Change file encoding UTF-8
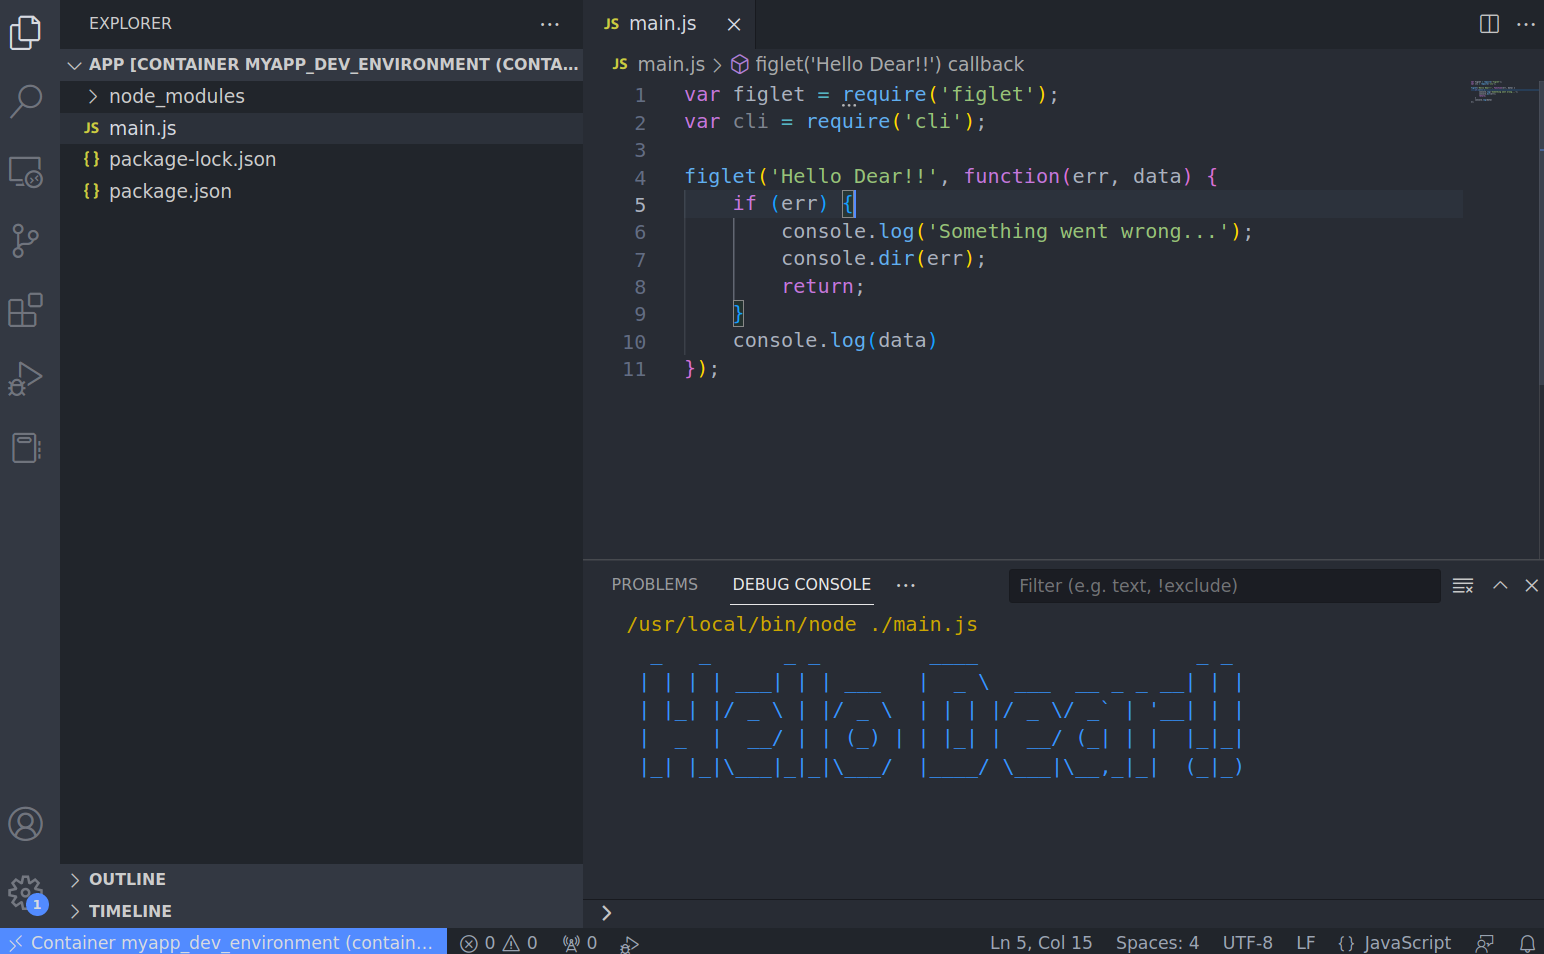Screen dimensions: 1544x954 1247,942
